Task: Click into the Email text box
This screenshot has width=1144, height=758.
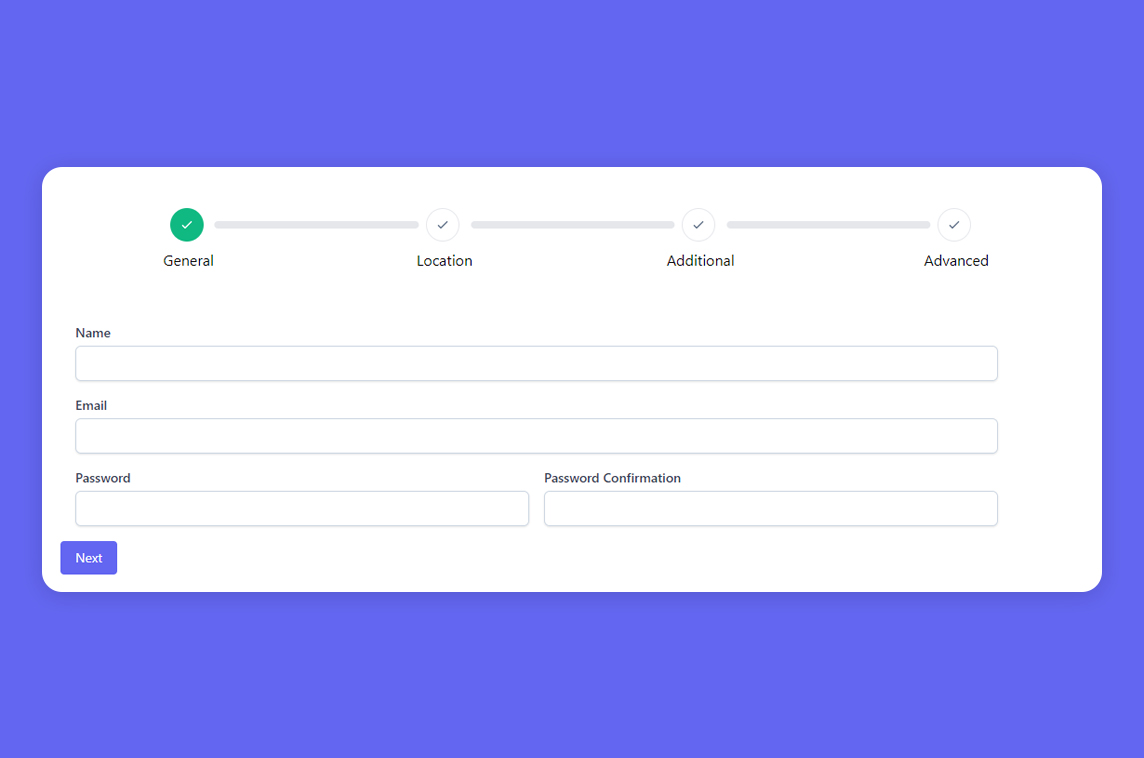Action: (536, 436)
